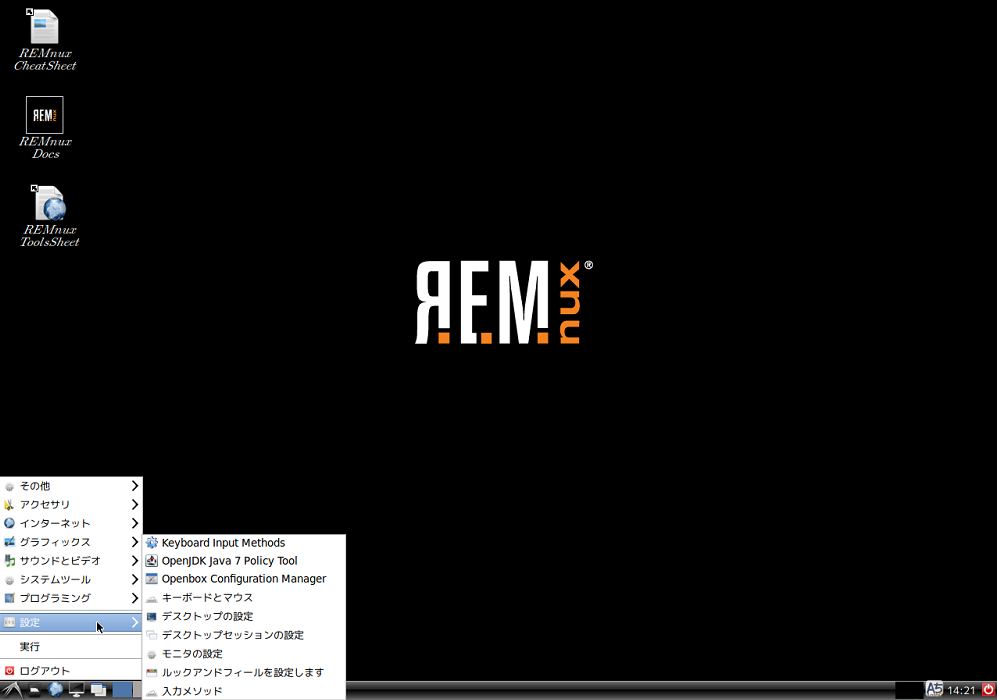
Task: Expand the グラフィックス submenu
Action: (71, 542)
